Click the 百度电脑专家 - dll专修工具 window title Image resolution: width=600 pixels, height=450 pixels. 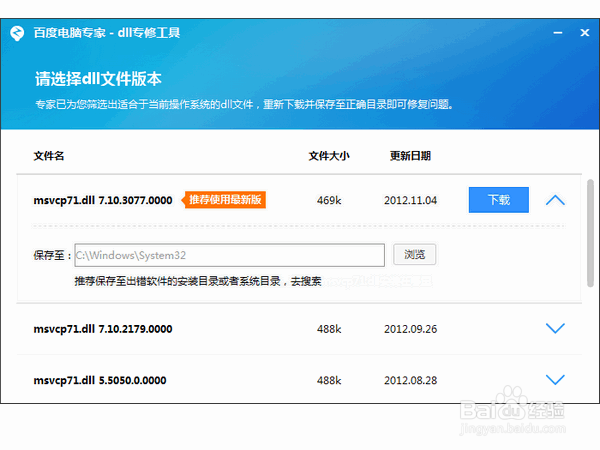tap(107, 33)
